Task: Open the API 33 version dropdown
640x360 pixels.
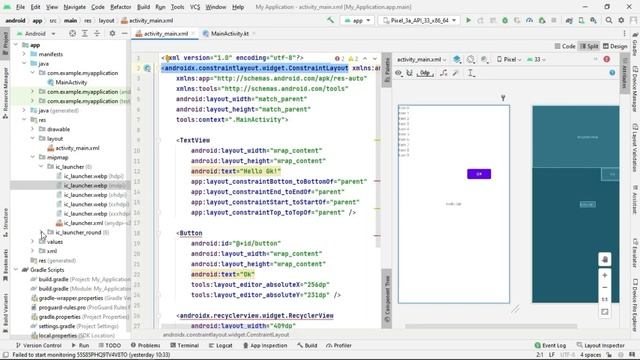Action: (536, 60)
